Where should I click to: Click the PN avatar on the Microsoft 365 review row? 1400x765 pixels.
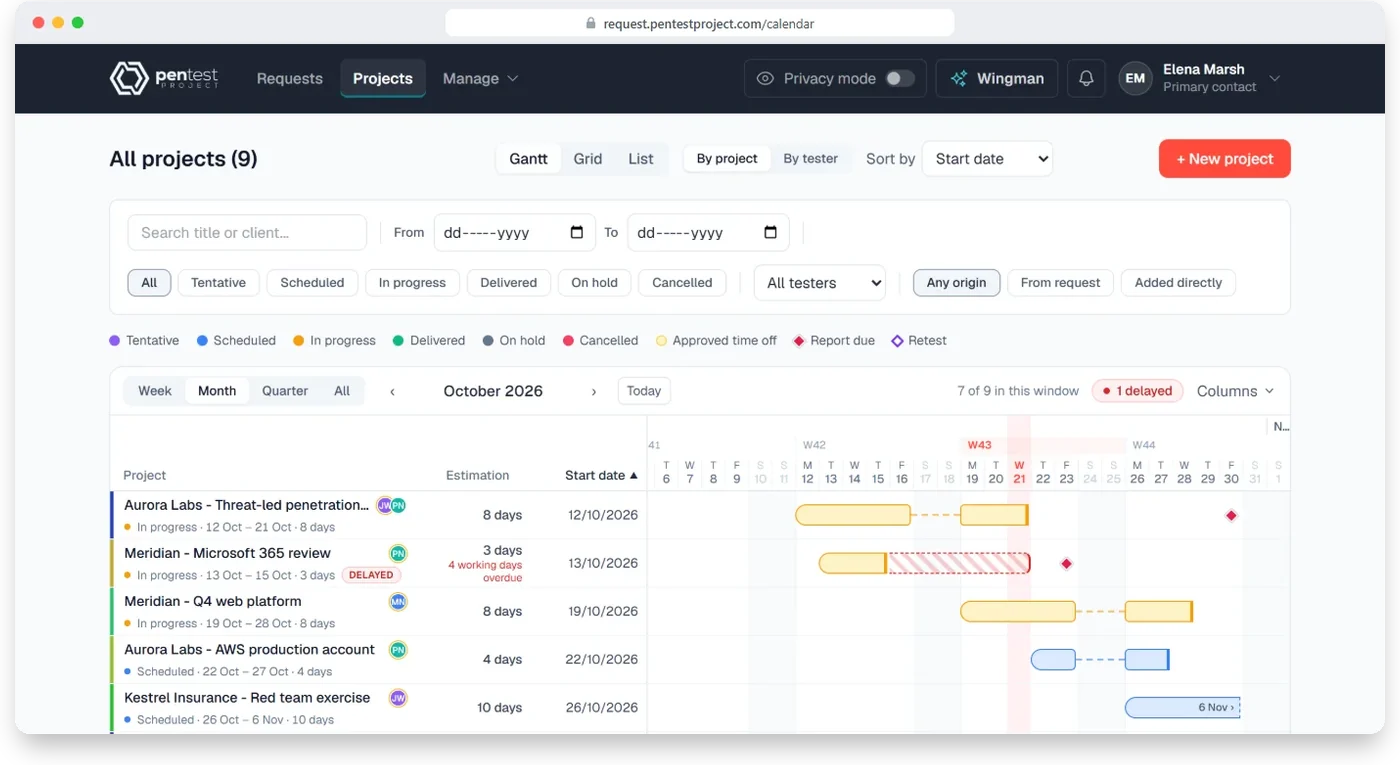point(398,553)
